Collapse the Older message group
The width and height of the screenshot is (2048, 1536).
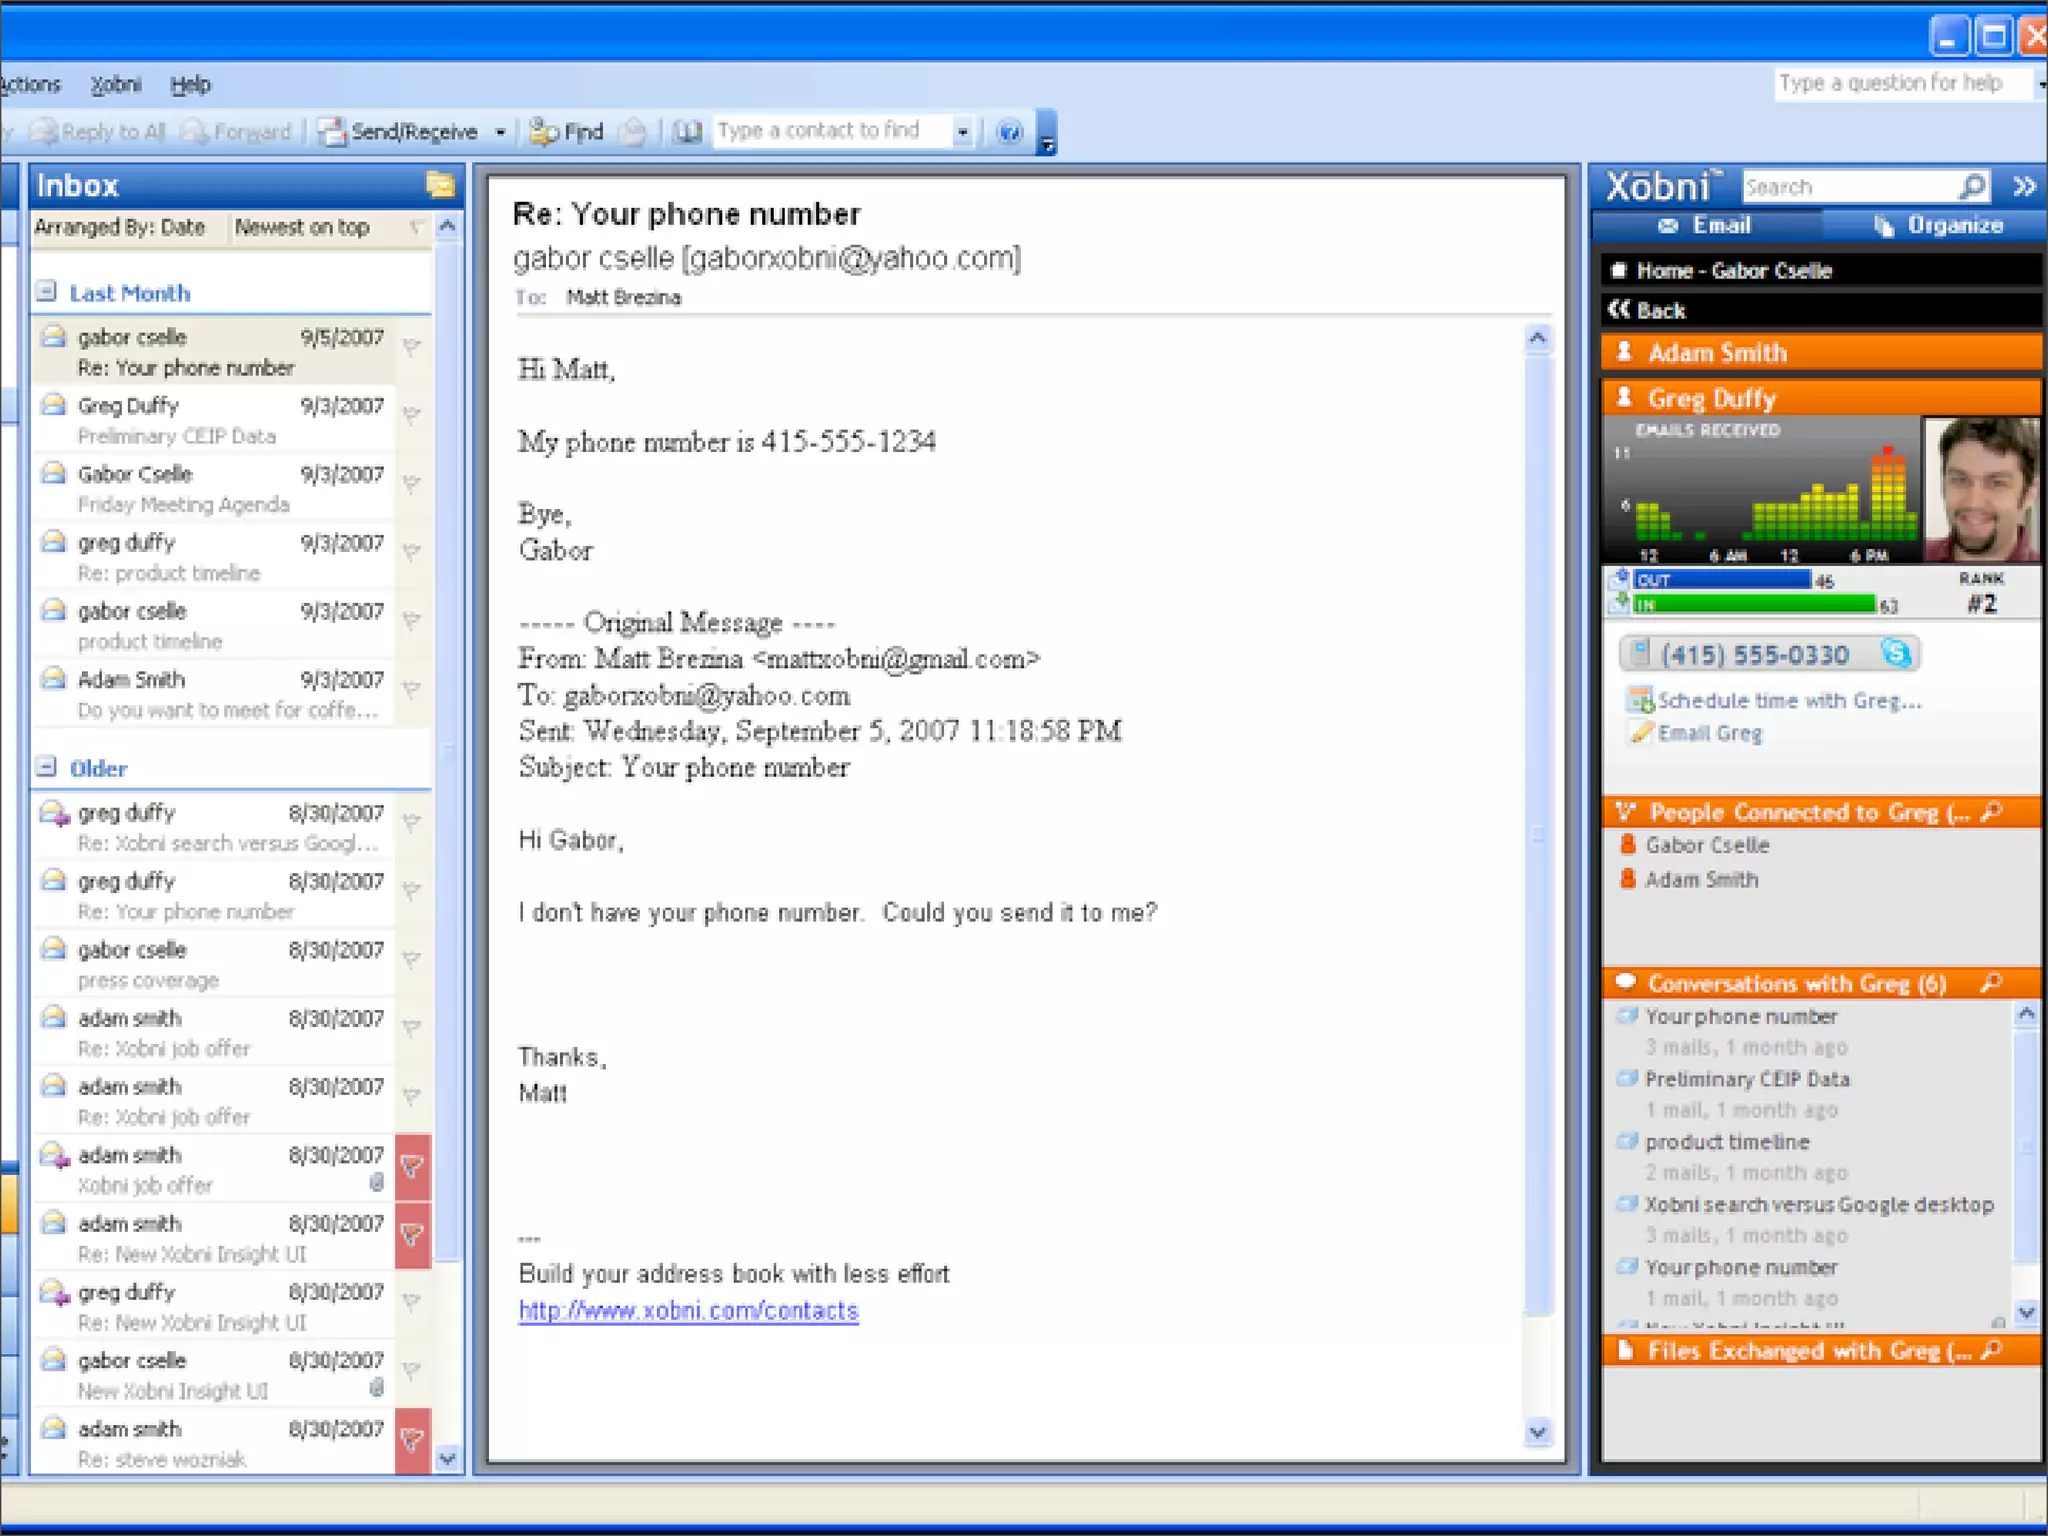[46, 767]
